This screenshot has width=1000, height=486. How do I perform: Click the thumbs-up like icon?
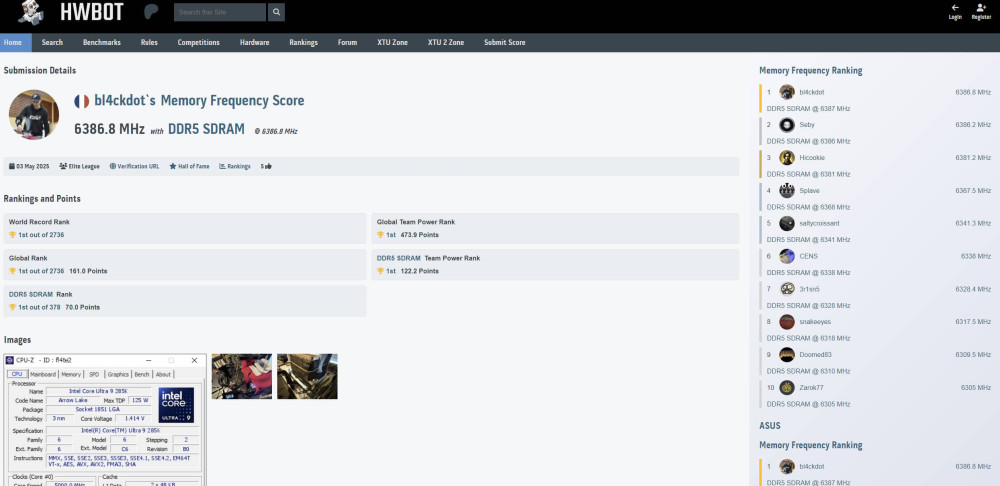pyautogui.click(x=268, y=166)
